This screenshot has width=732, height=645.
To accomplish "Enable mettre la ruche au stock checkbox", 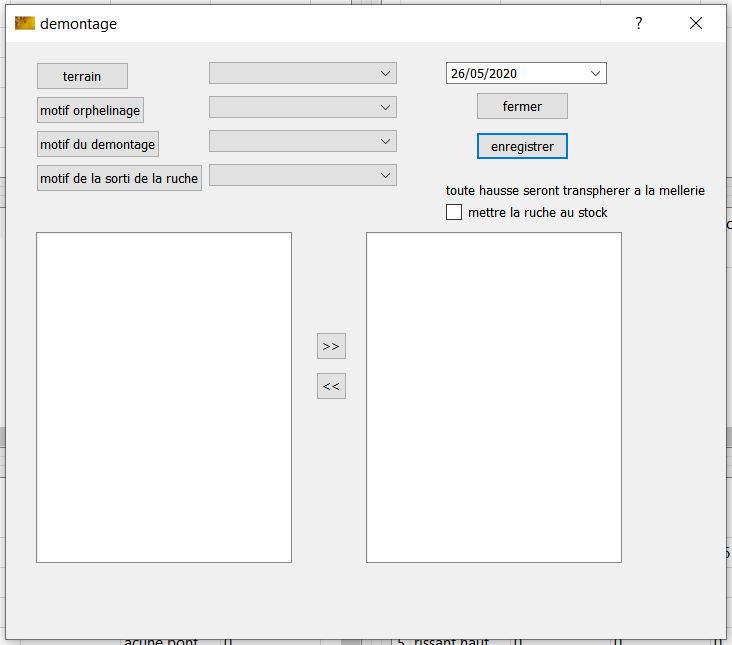I will (x=454, y=212).
